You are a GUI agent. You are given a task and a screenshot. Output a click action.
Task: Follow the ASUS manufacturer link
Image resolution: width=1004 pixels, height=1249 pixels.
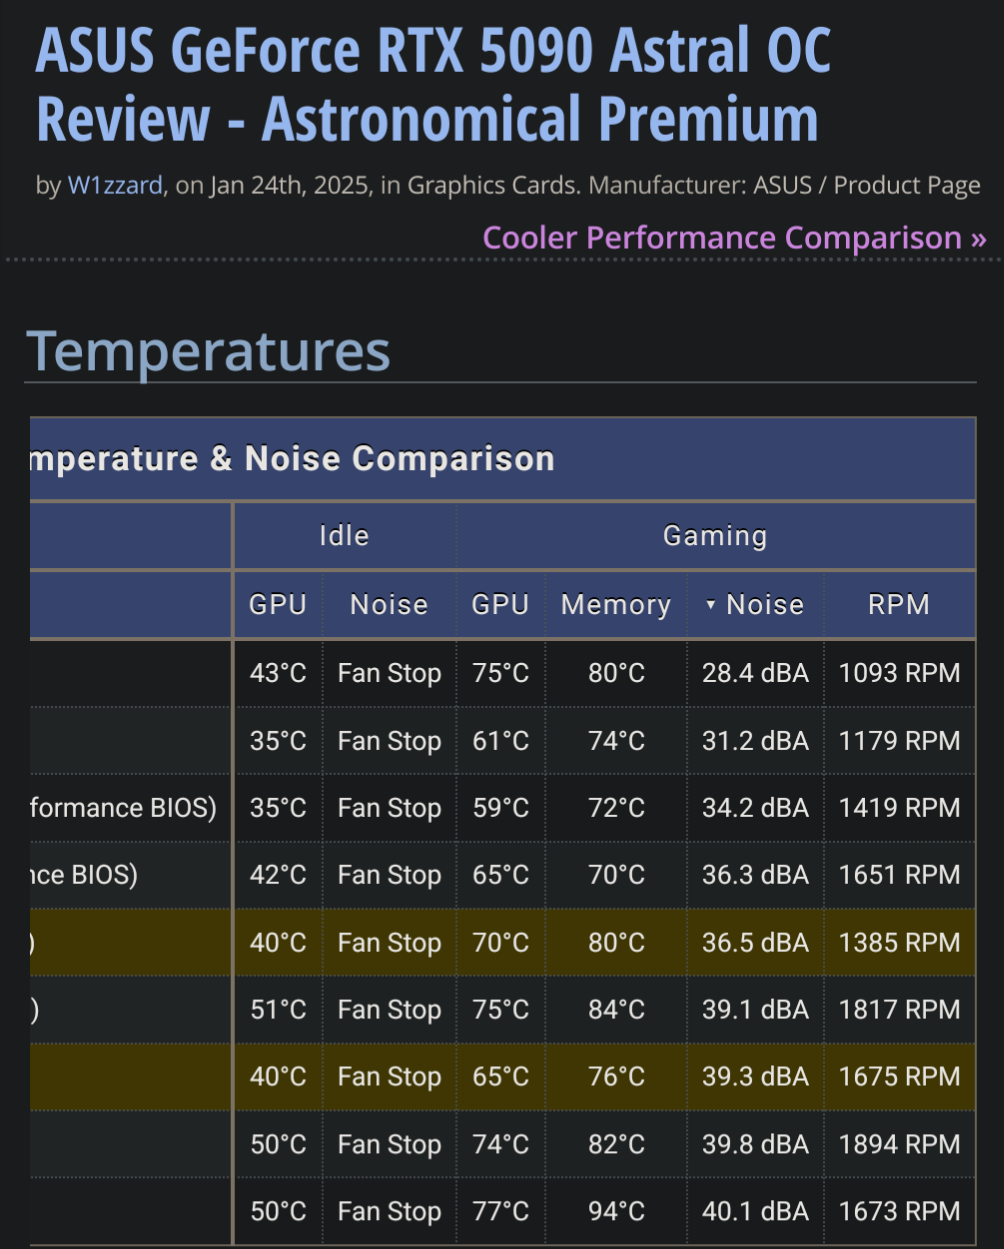[782, 185]
